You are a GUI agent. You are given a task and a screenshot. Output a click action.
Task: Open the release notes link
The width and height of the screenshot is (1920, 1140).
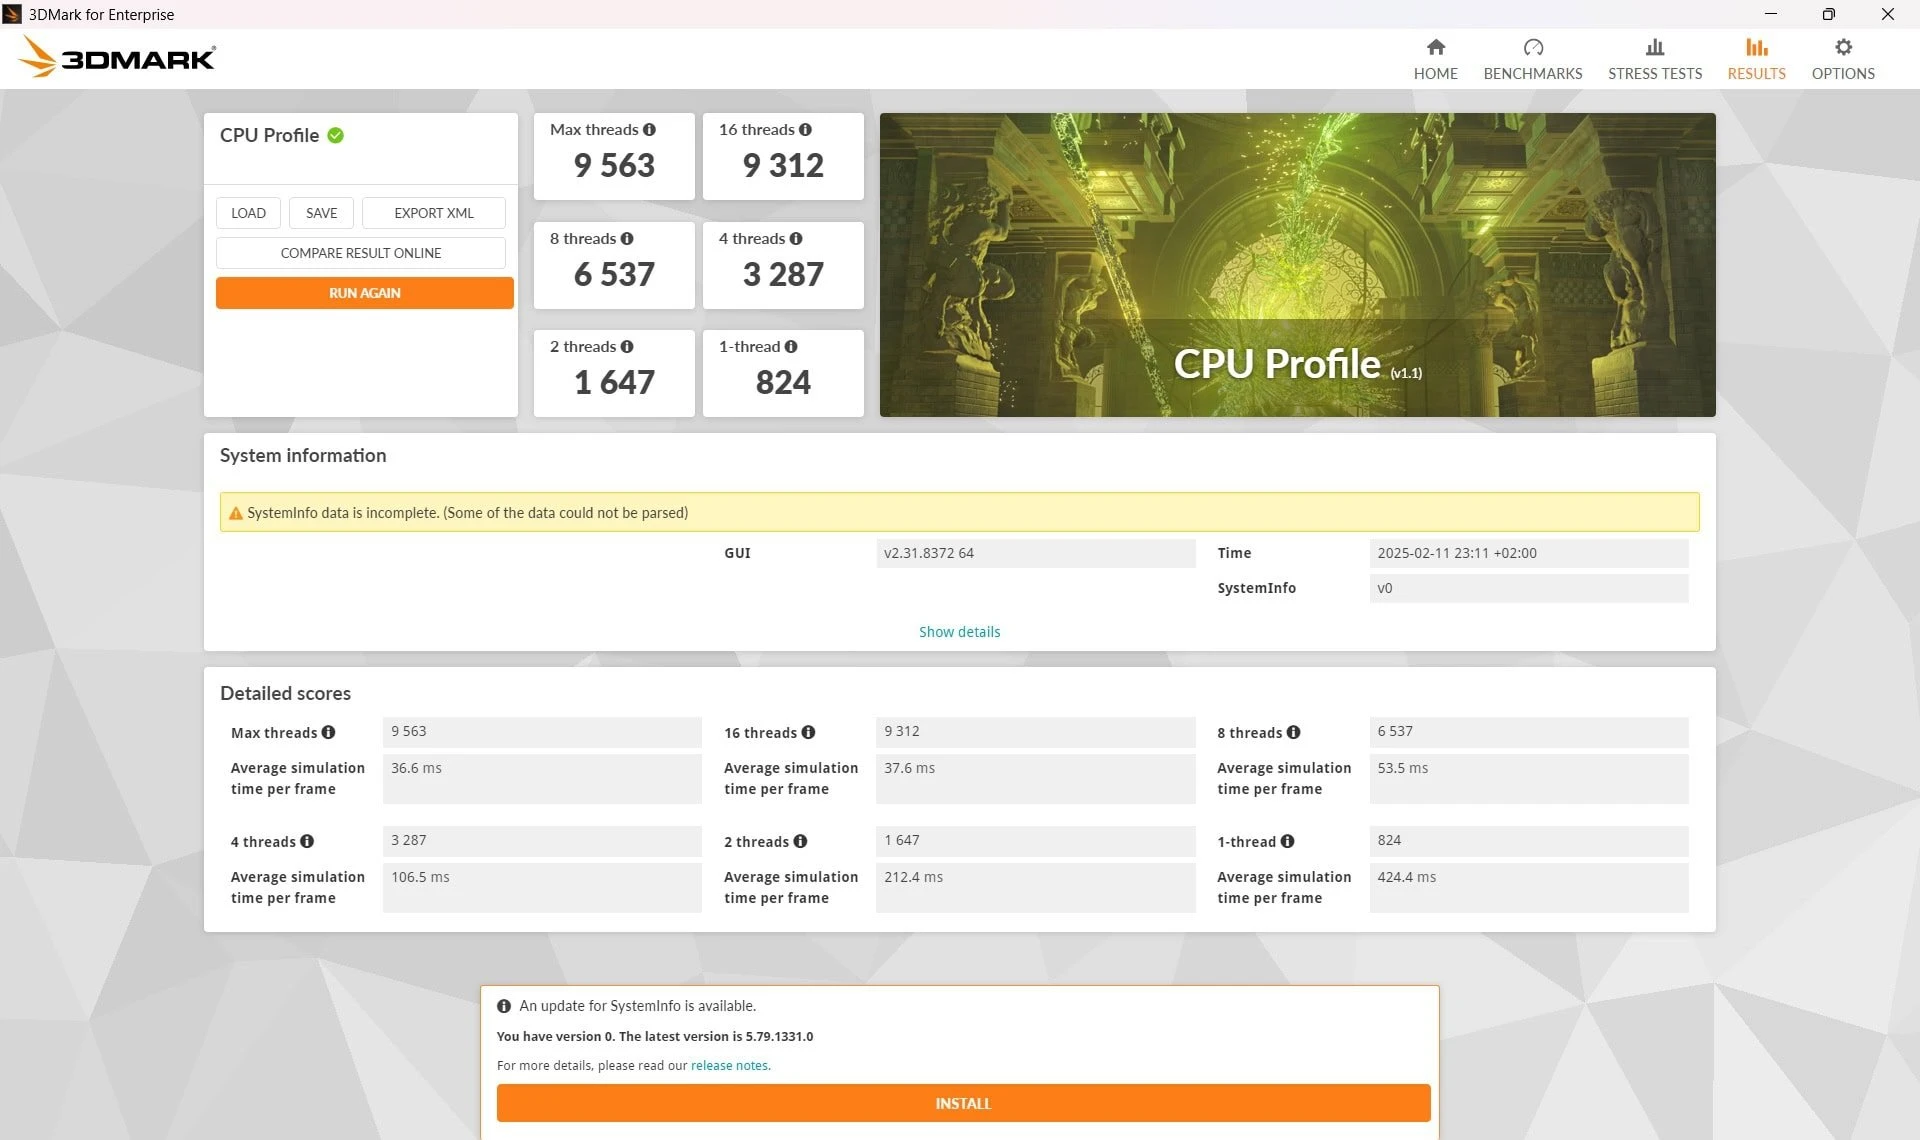(729, 1065)
